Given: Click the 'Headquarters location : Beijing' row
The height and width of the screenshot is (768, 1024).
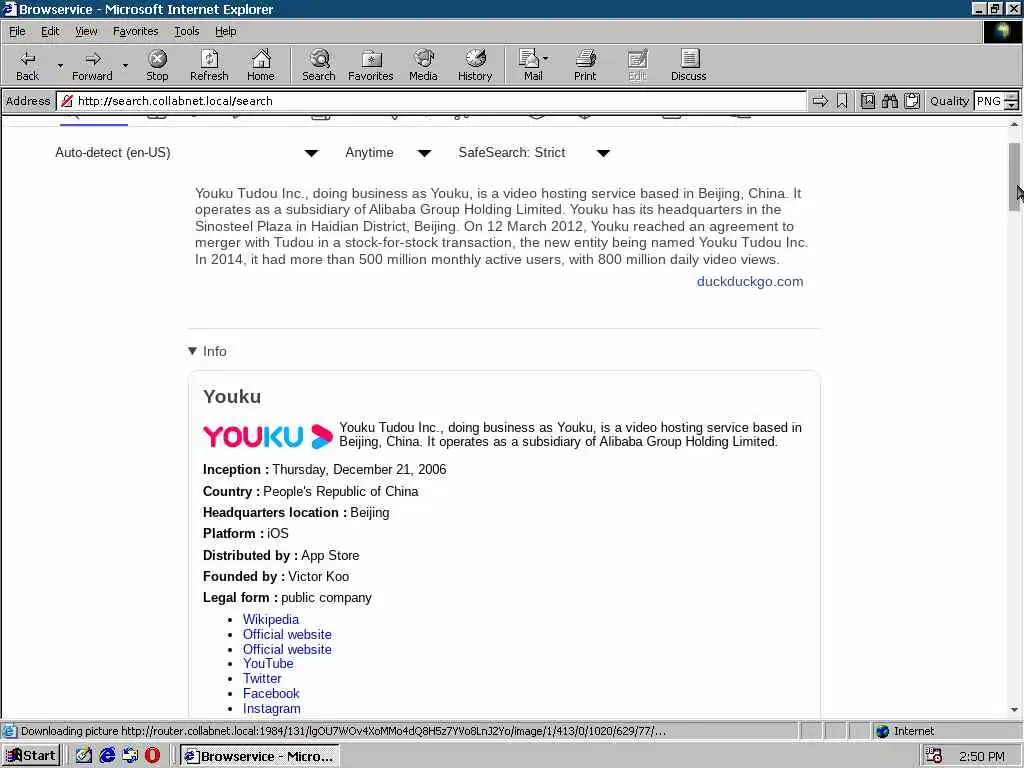Looking at the screenshot, I should click(296, 513).
